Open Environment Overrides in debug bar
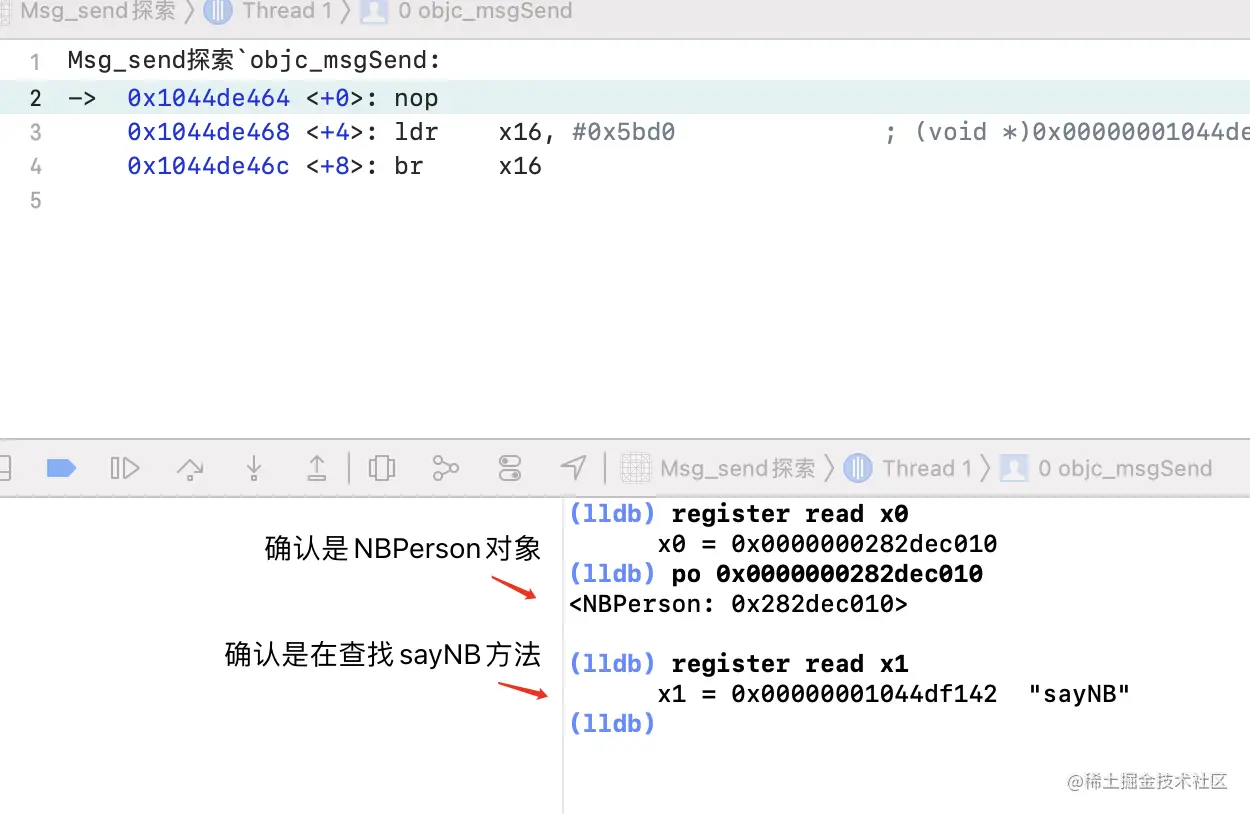The height and width of the screenshot is (814, 1250). 509,467
